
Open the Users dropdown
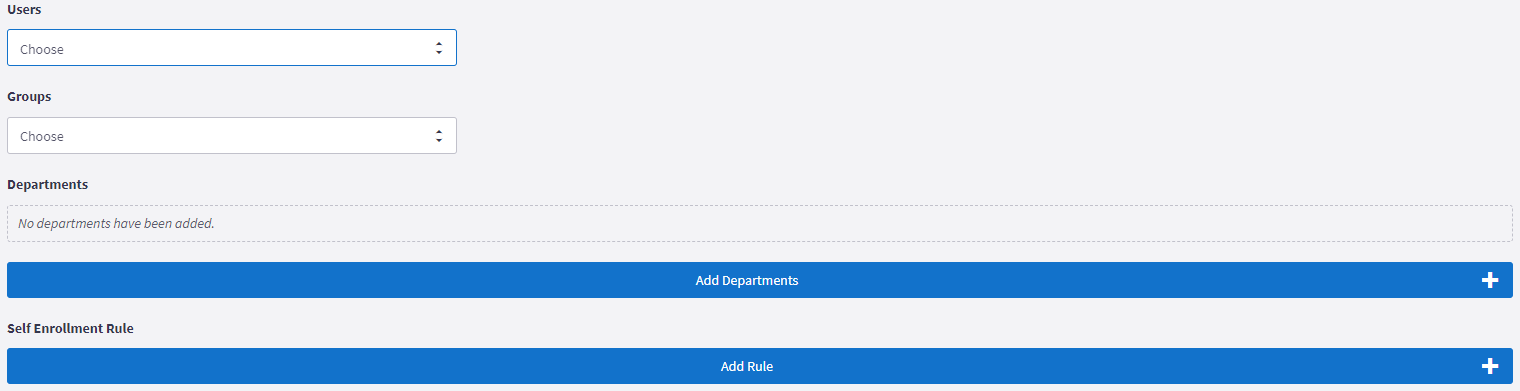(232, 48)
